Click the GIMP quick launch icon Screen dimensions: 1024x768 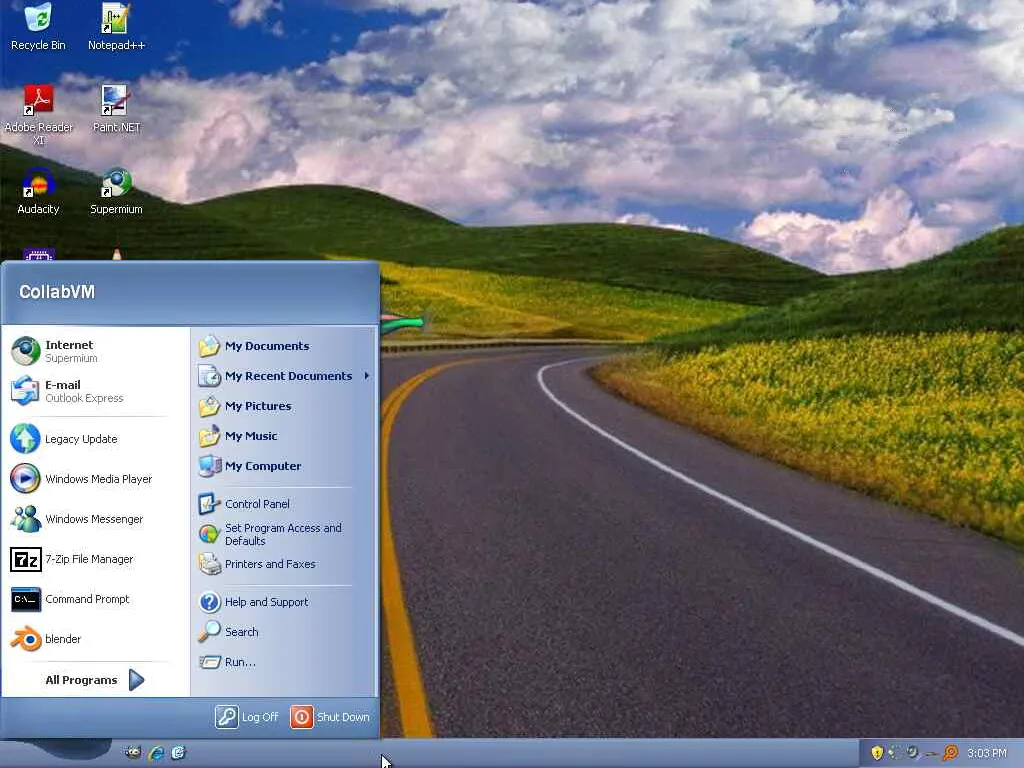tap(133, 752)
